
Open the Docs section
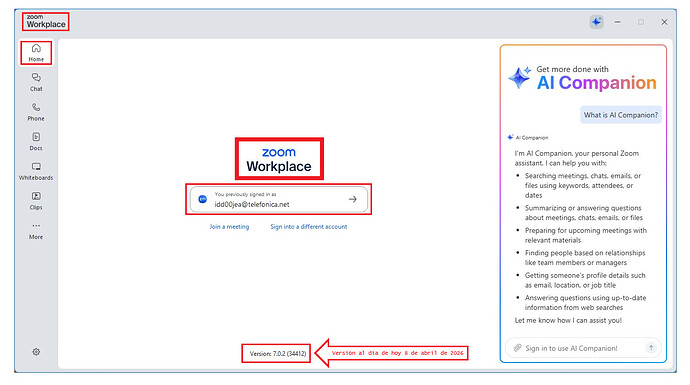pos(36,141)
